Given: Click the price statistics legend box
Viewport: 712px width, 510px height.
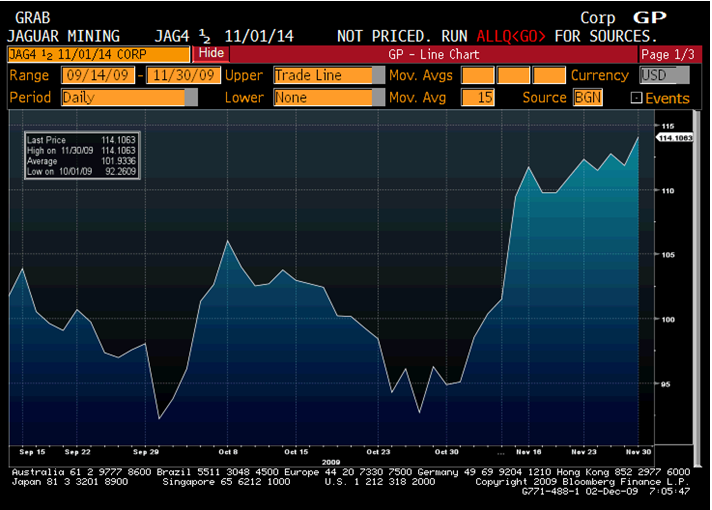Looking at the screenshot, I should (x=81, y=155).
